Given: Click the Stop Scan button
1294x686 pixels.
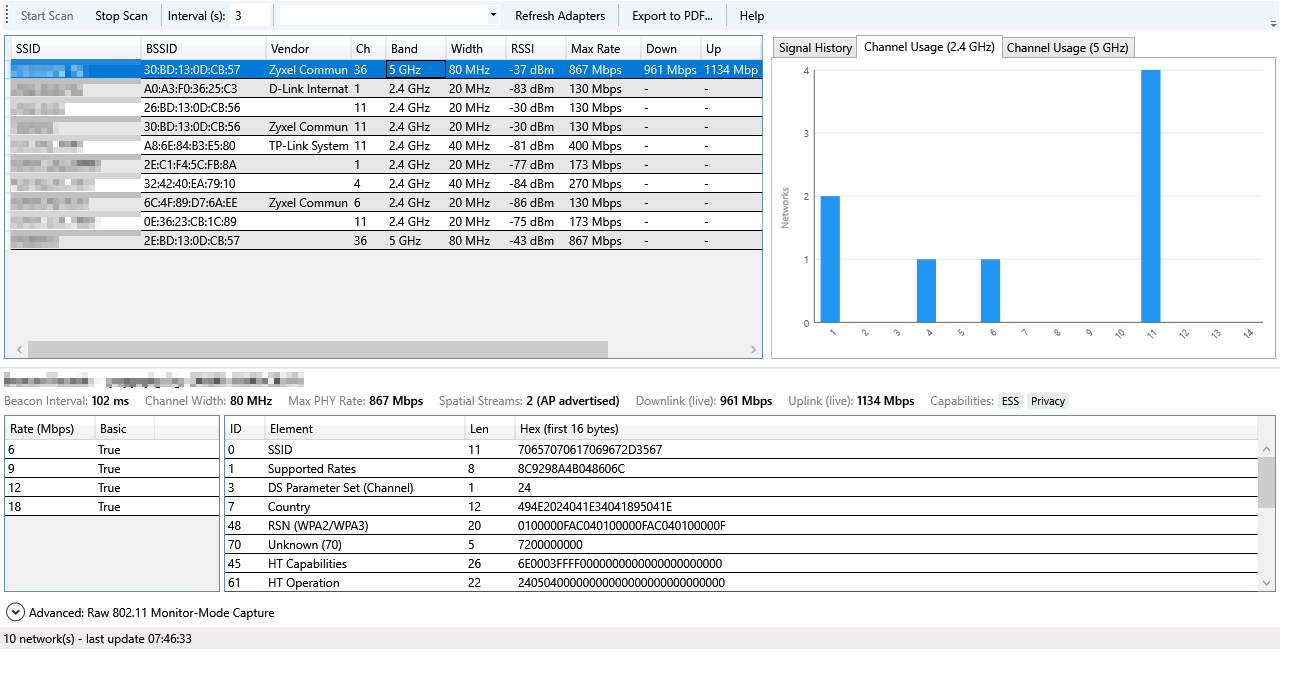Looking at the screenshot, I should [121, 15].
